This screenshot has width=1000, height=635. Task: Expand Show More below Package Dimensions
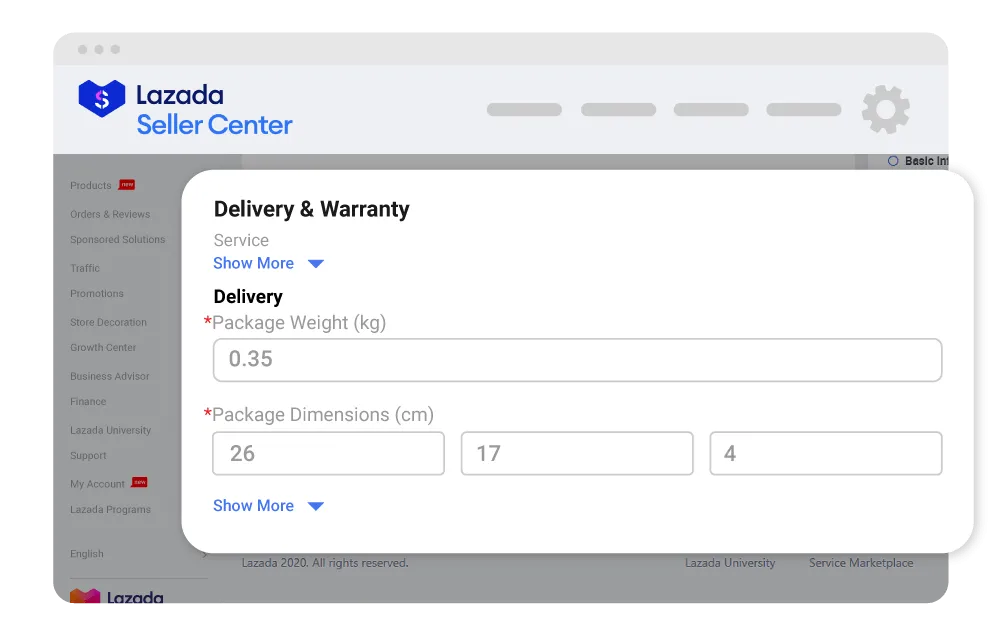tap(253, 506)
